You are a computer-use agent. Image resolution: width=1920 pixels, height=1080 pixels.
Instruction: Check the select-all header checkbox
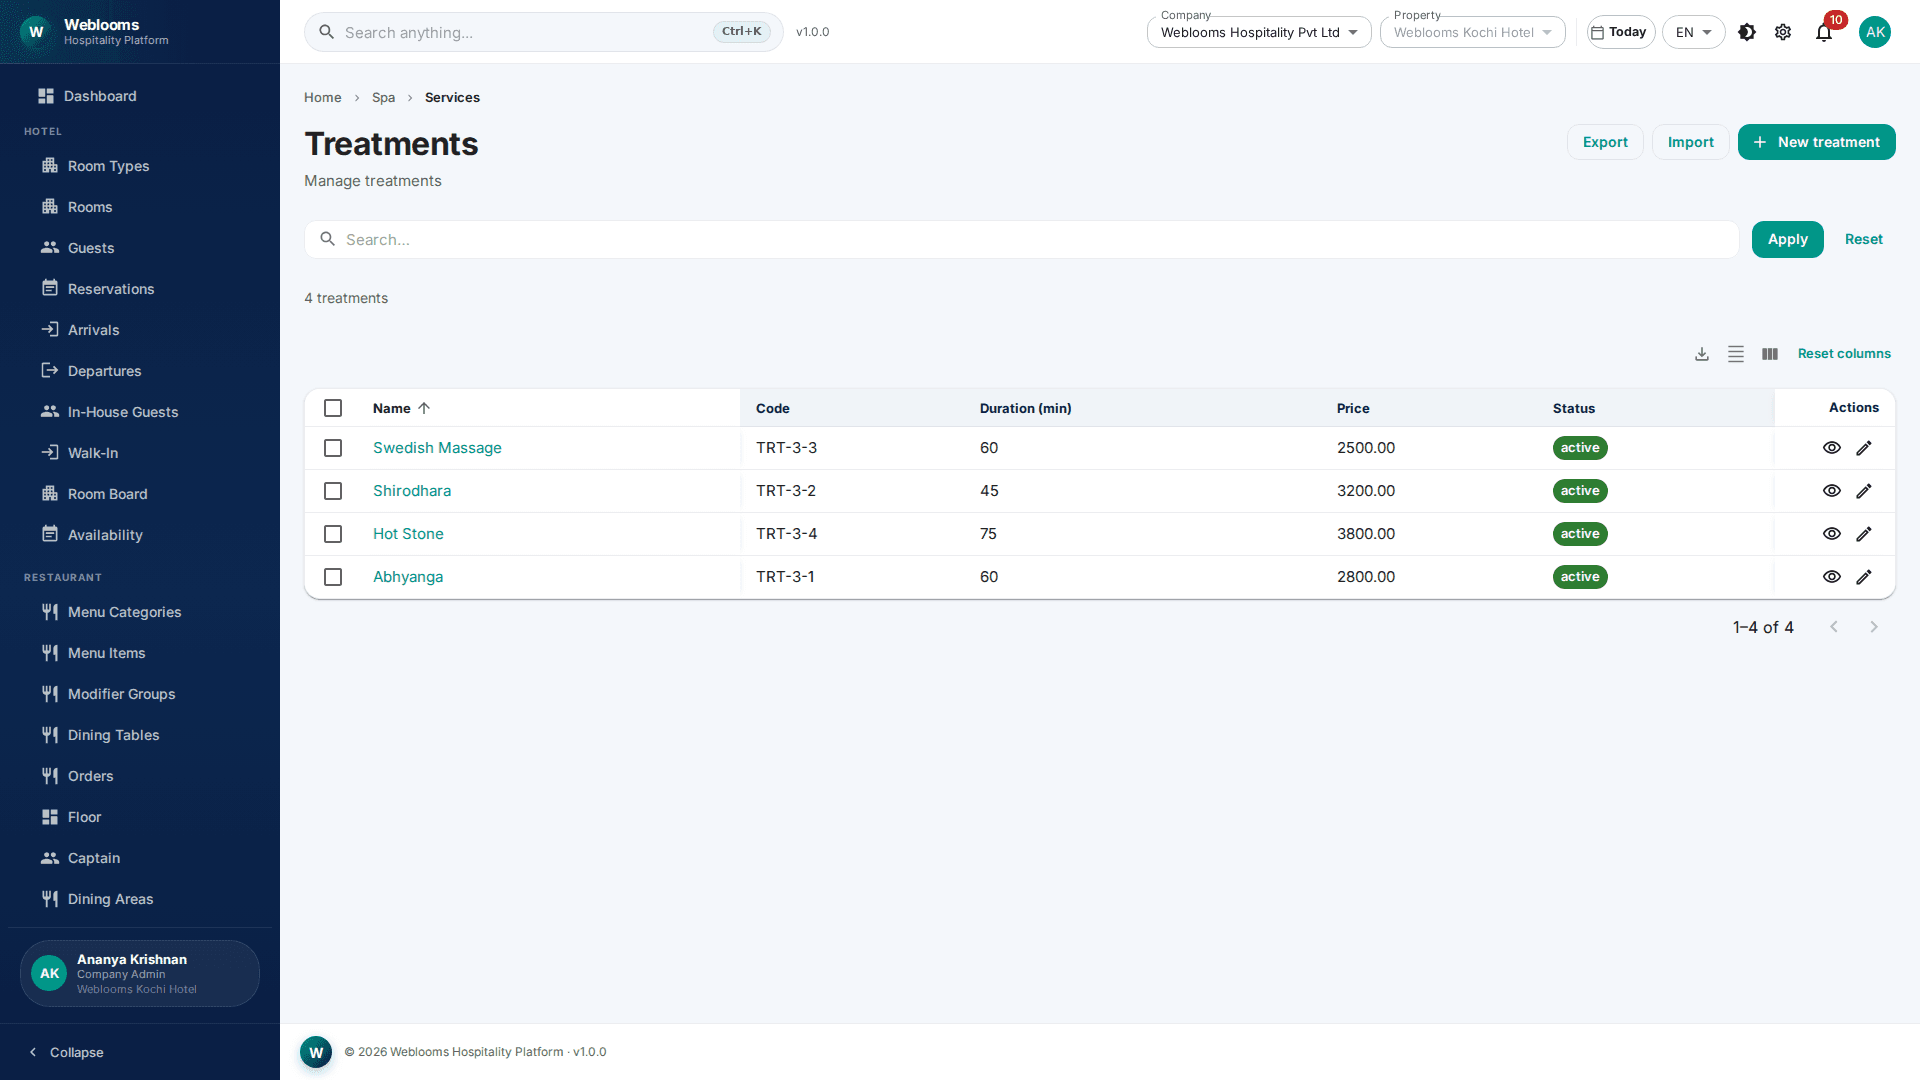(333, 408)
